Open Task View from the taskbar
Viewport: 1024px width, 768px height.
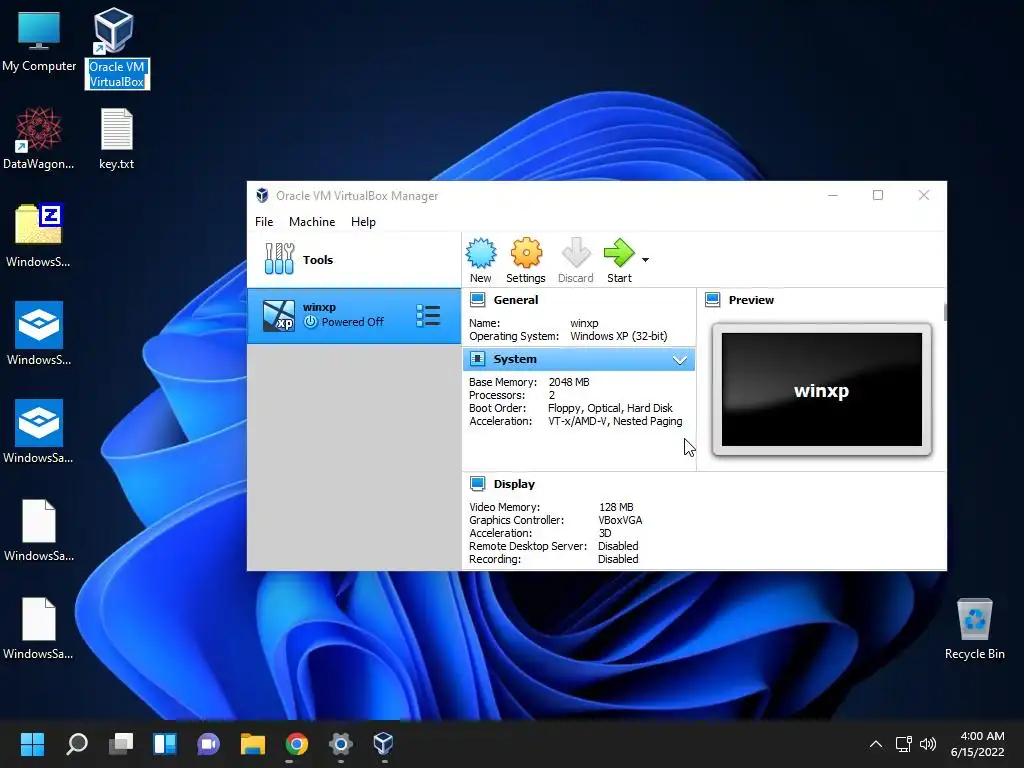[x=121, y=744]
